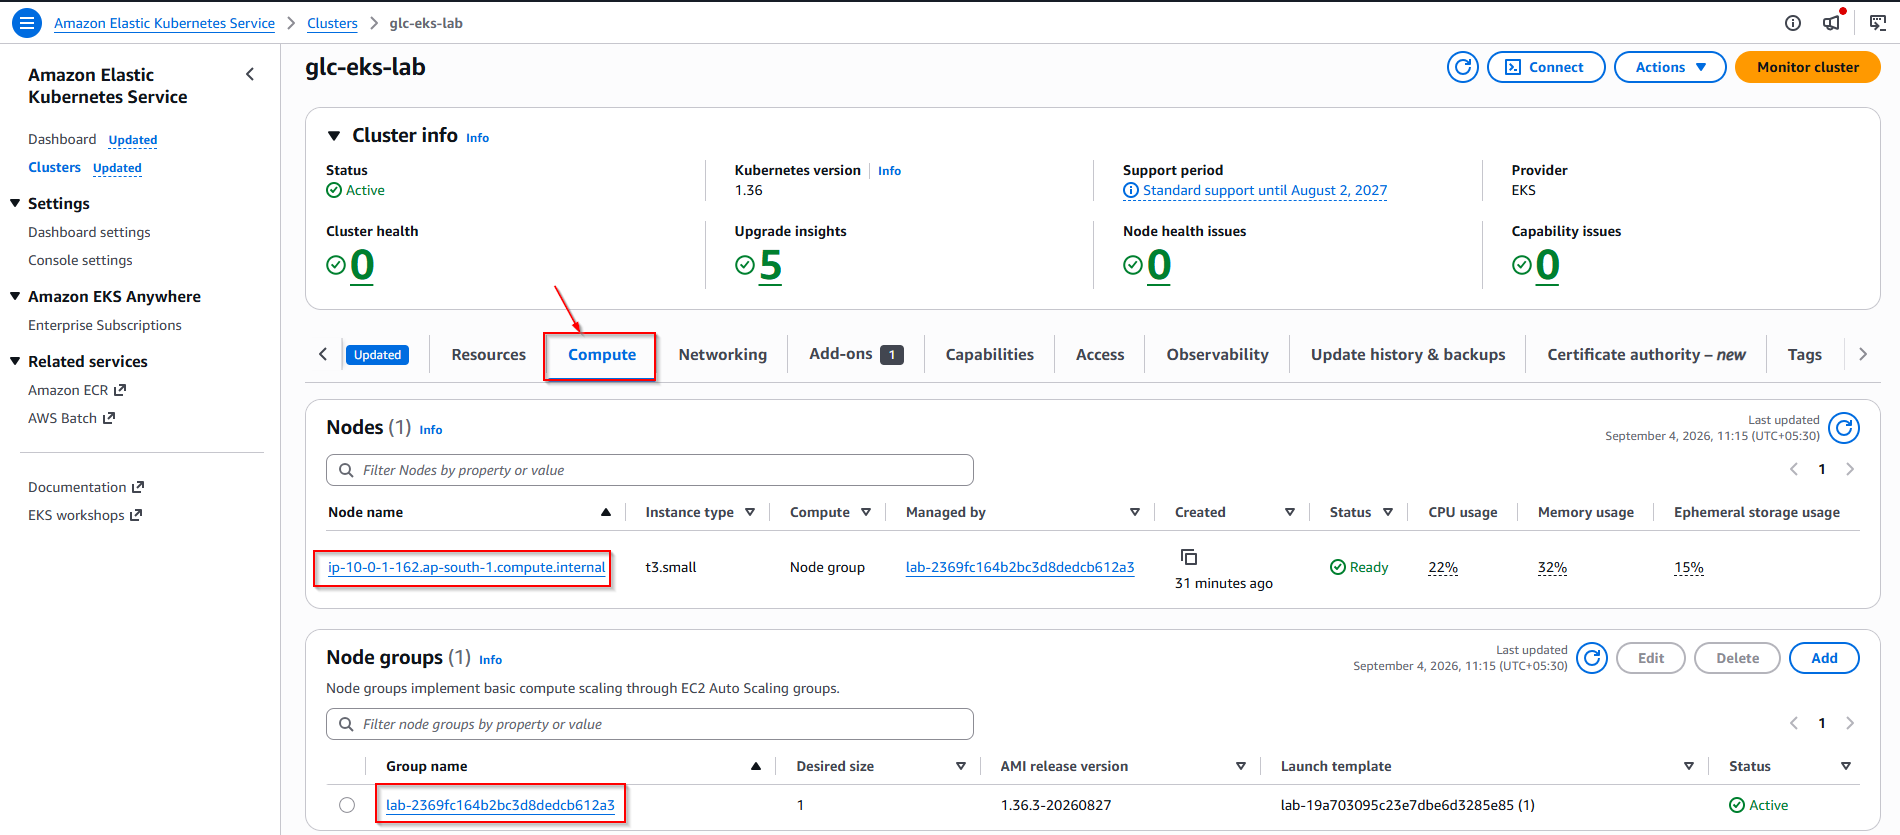
Task: Open the Observability tab
Action: (1217, 354)
